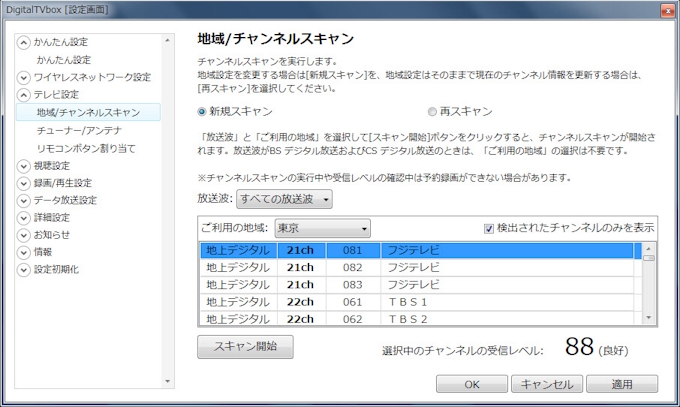Viewport: 680px width, 407px height.
Task: Open チューナー/アンテナ settings page
Action: [80, 130]
